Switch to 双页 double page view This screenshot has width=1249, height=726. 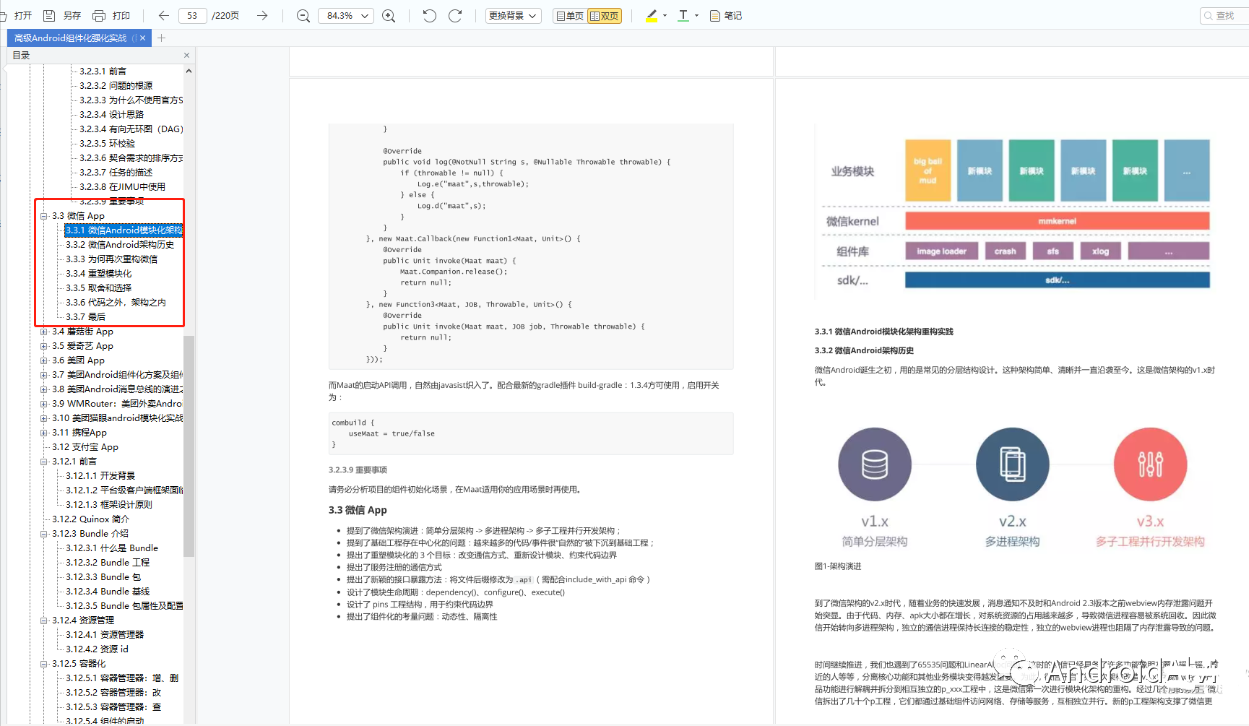[604, 16]
